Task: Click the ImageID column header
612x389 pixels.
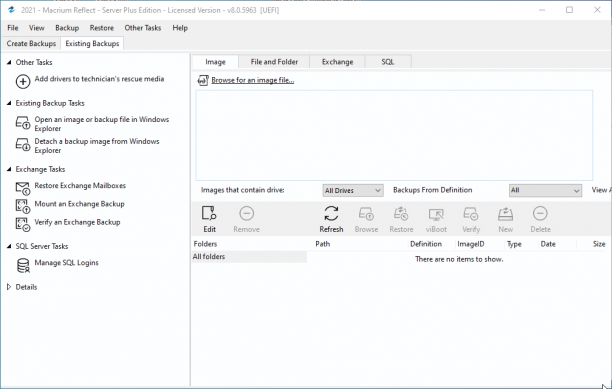Action: coord(471,244)
